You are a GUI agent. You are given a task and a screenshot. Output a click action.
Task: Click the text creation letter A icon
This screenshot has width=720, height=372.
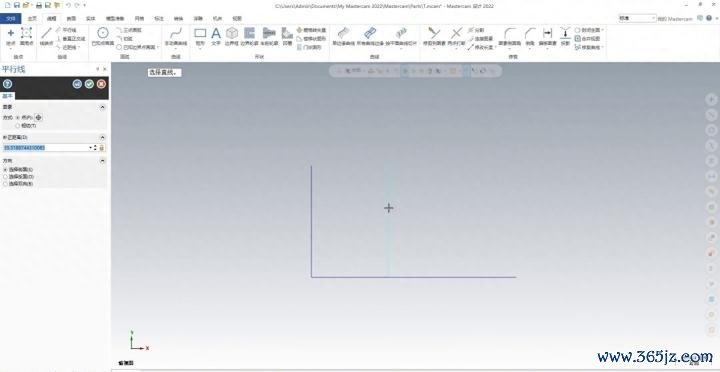(216, 36)
